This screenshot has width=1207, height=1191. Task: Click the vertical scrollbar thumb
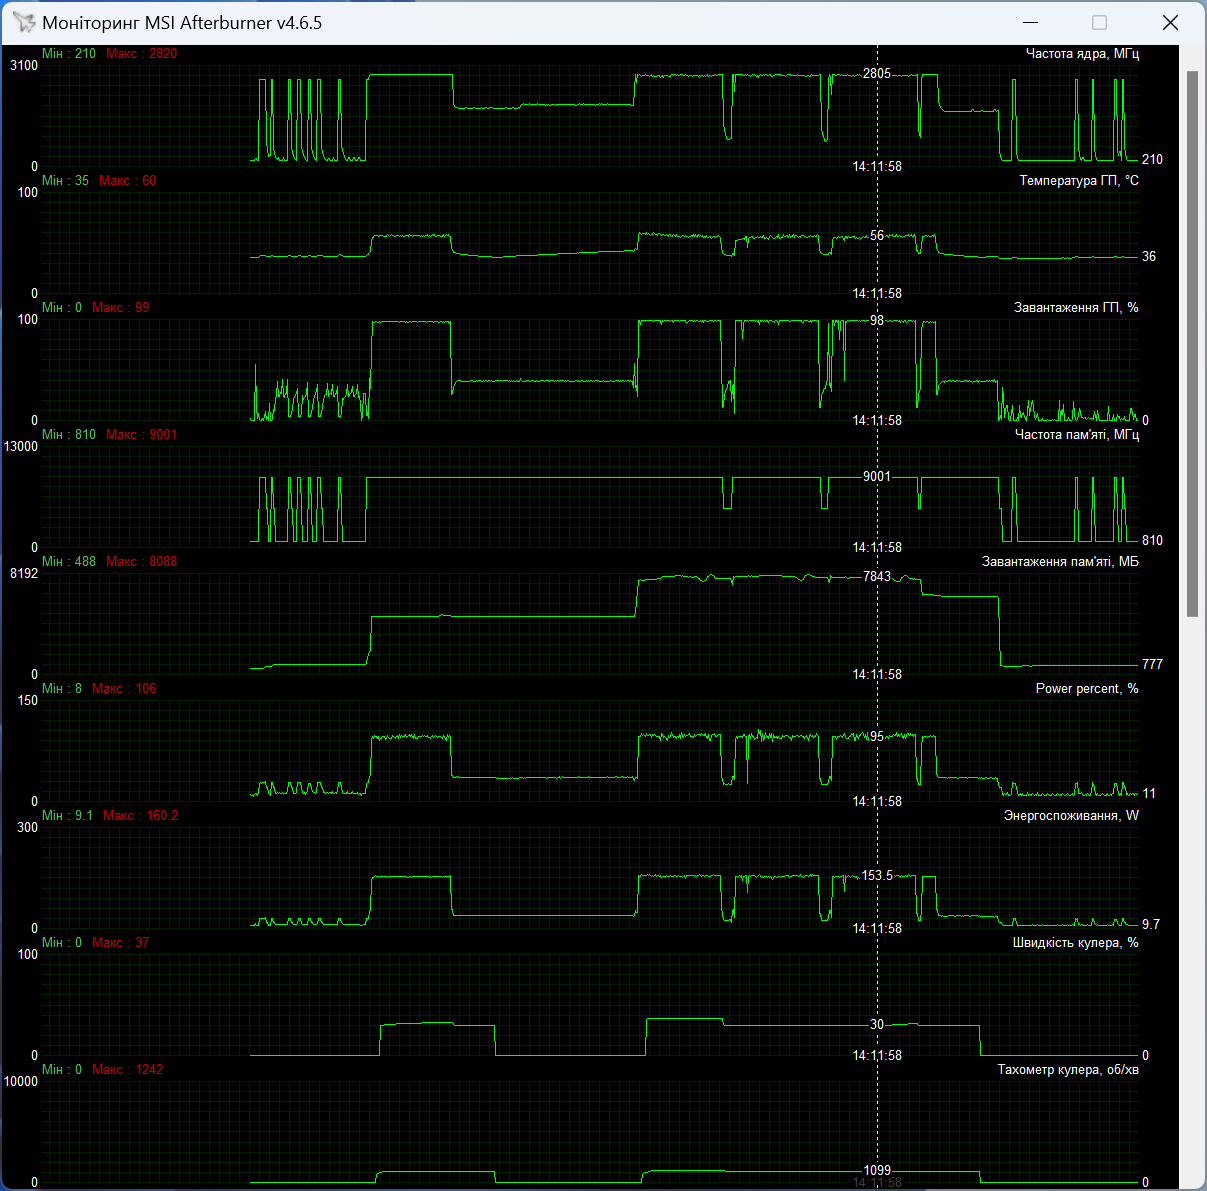1192,344
